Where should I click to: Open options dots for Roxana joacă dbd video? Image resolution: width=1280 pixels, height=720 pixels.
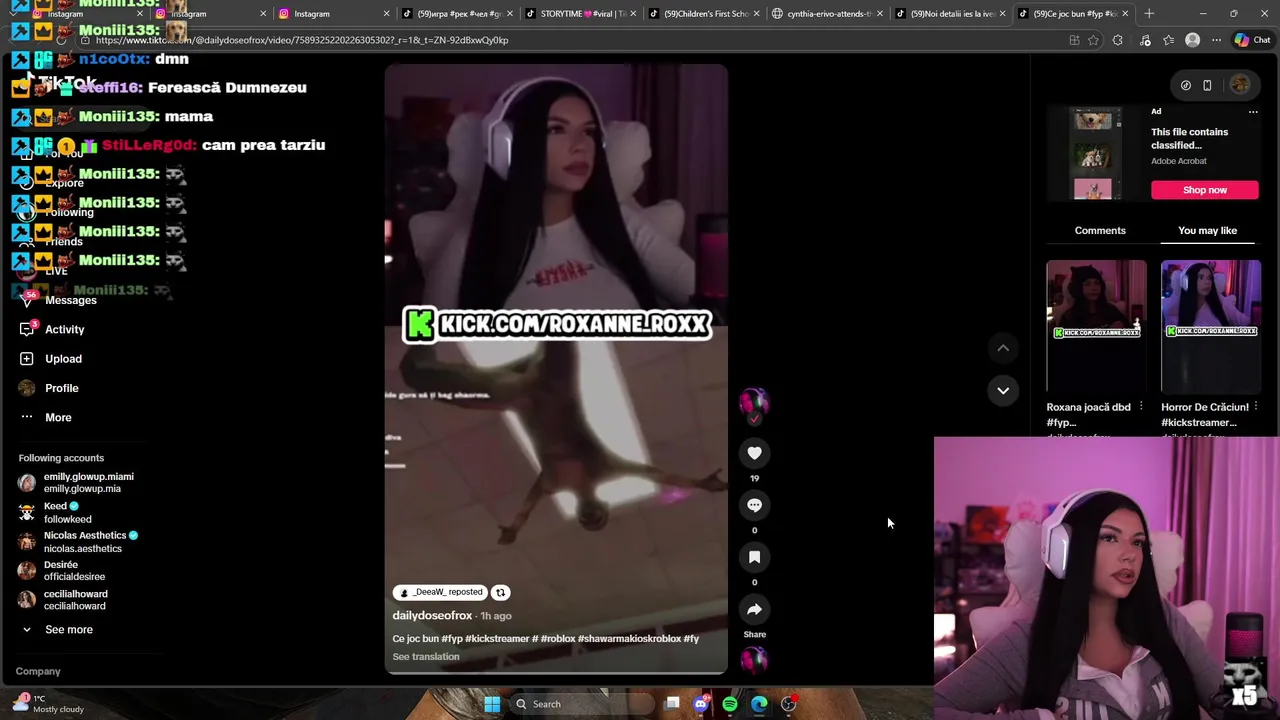click(1141, 407)
